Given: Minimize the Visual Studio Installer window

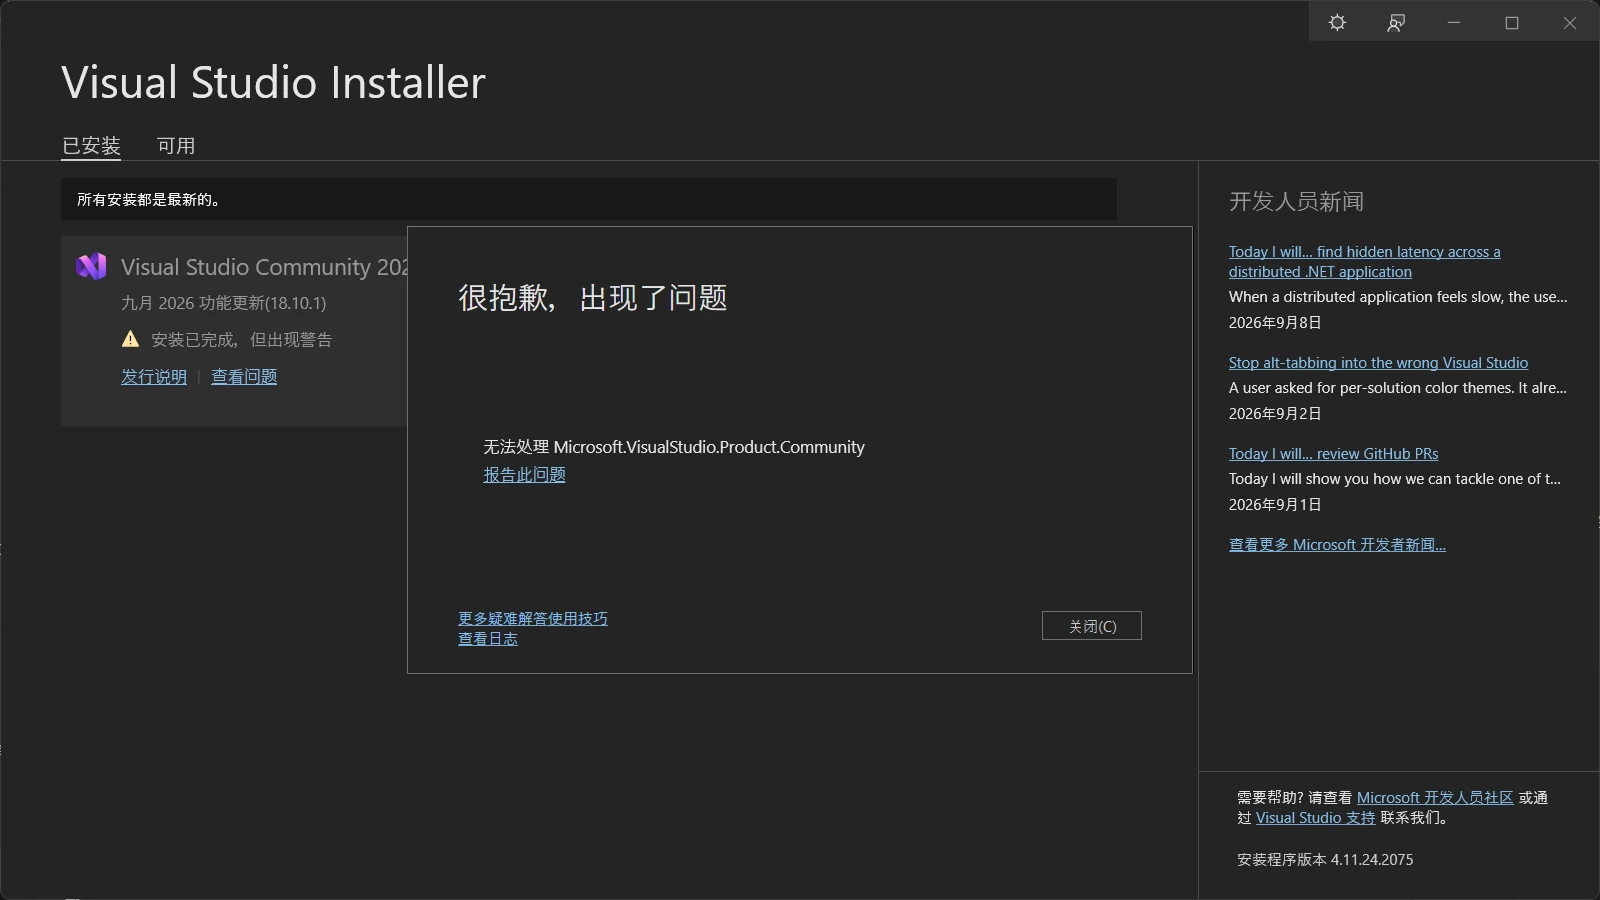Looking at the screenshot, I should [x=1454, y=22].
